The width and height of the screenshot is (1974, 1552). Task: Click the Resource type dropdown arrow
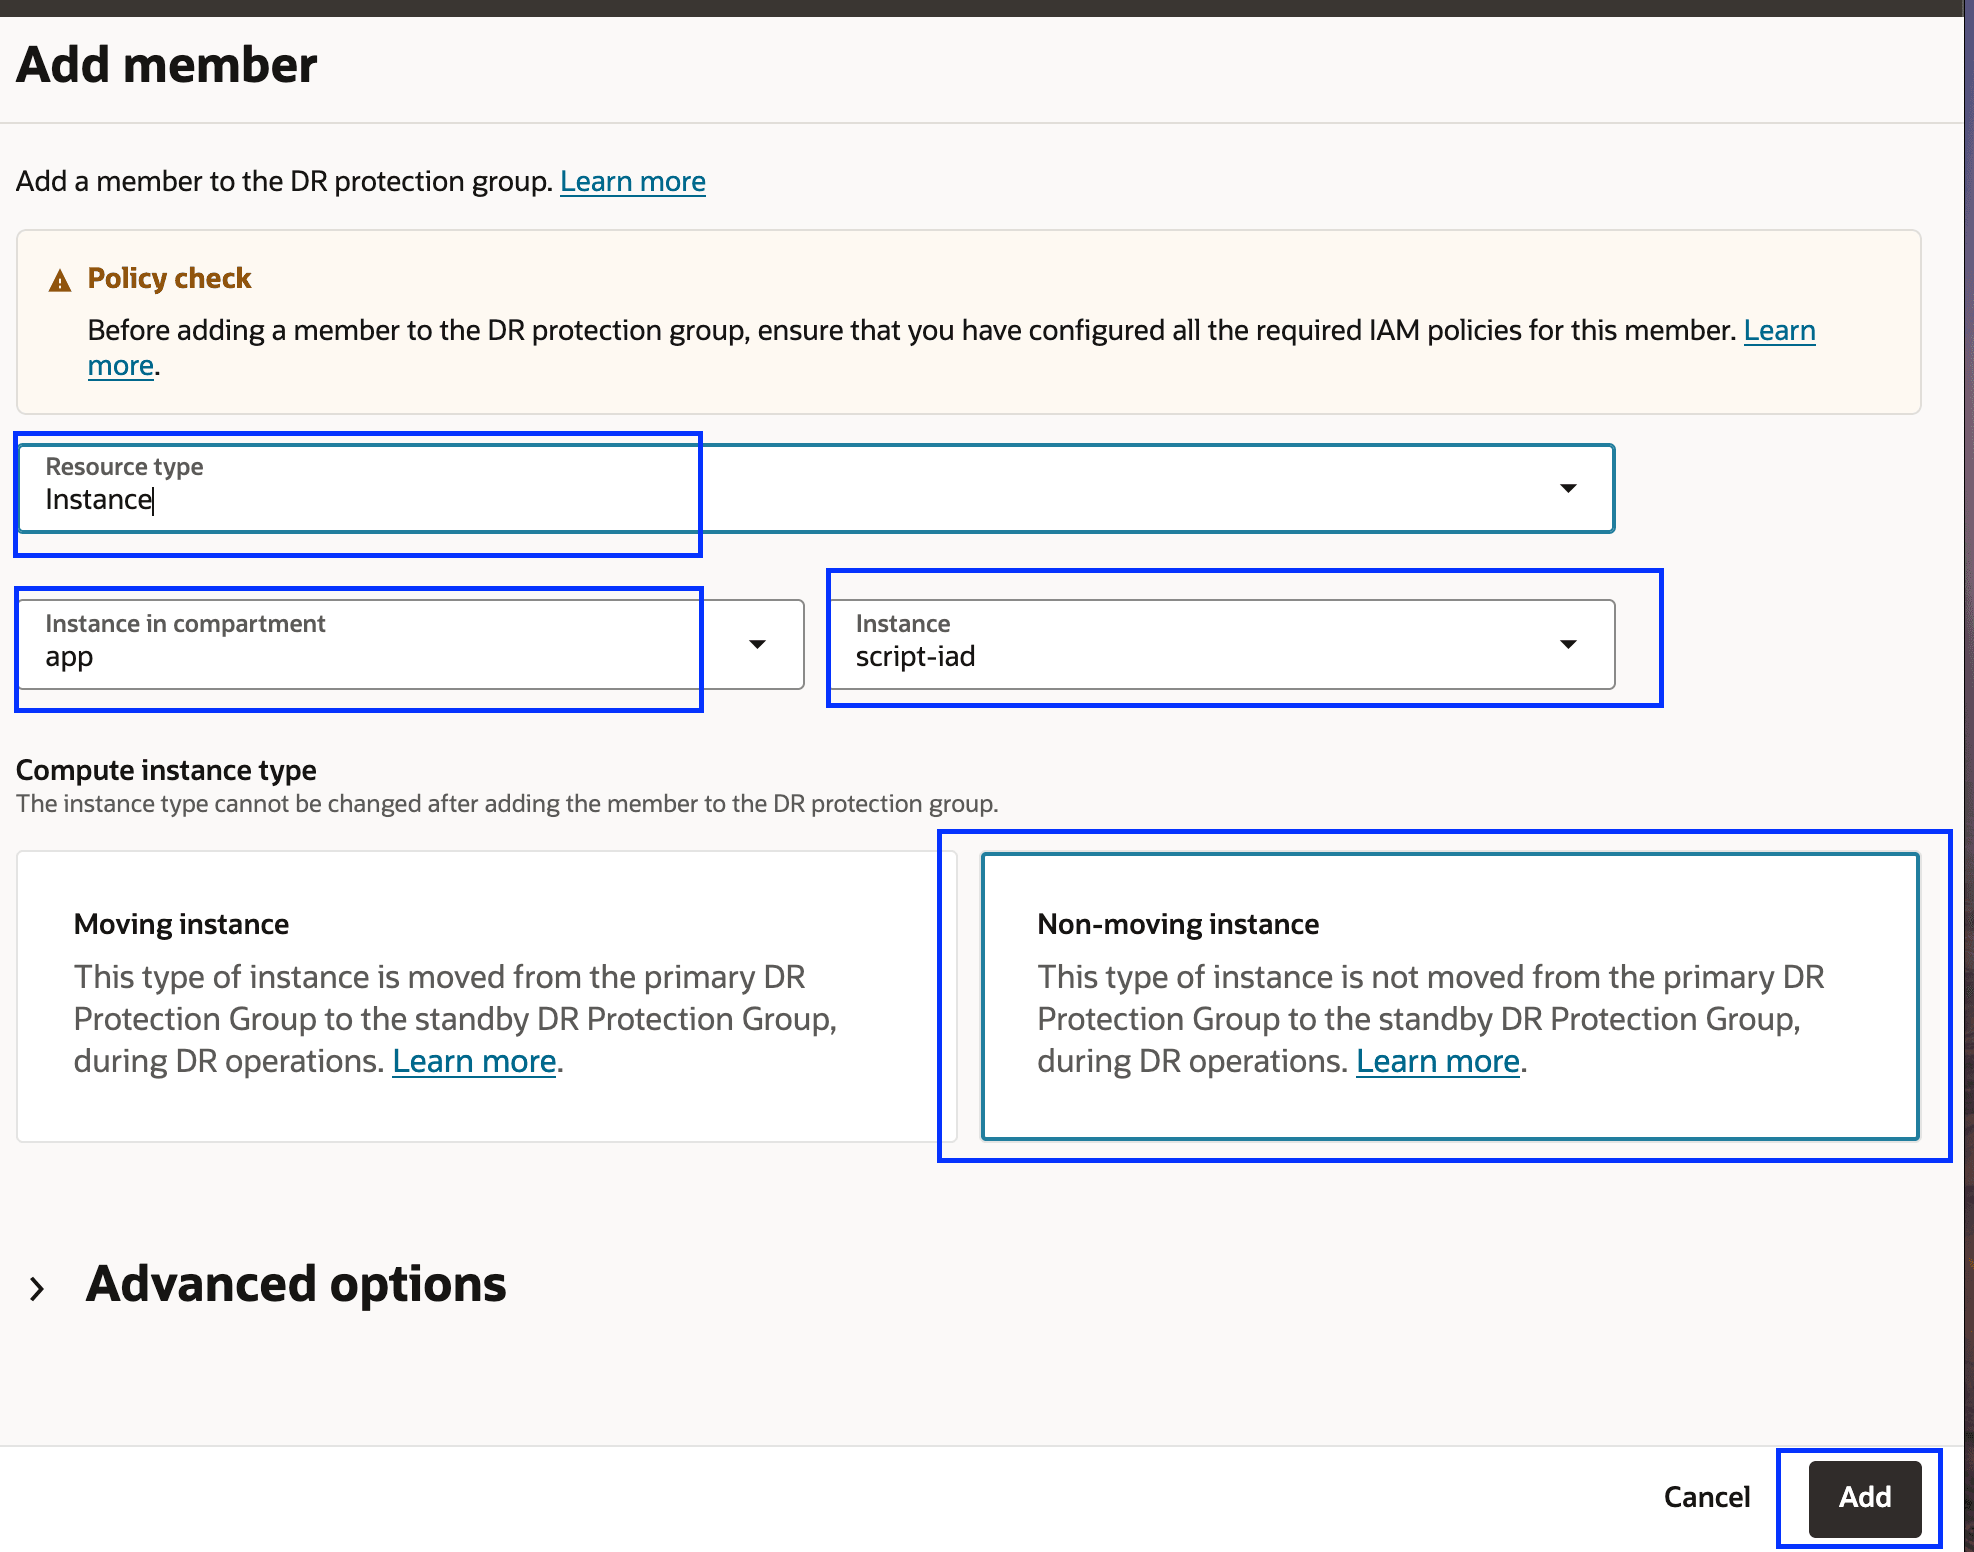tap(1567, 488)
